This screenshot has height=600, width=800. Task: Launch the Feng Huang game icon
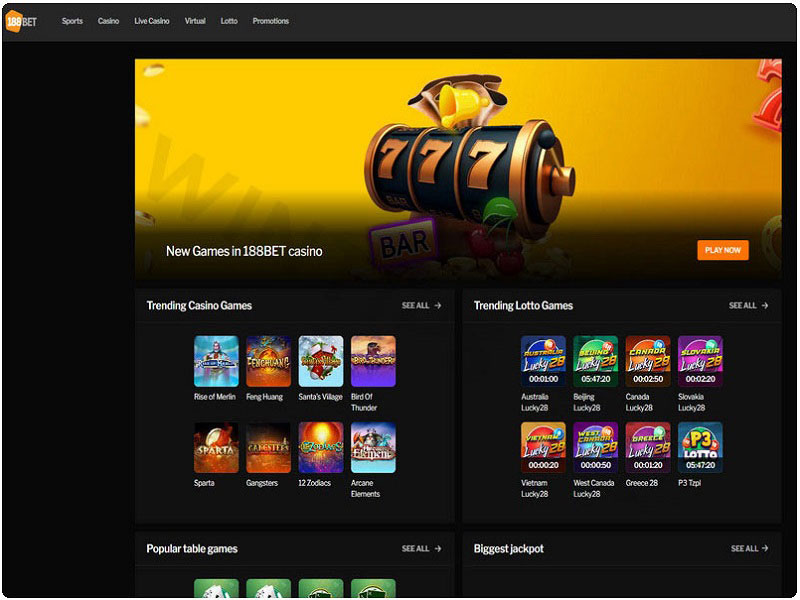click(268, 361)
